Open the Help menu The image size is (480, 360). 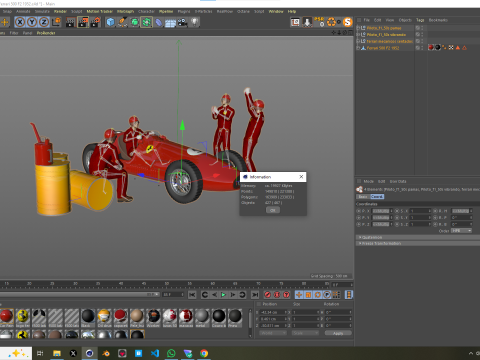coord(292,11)
